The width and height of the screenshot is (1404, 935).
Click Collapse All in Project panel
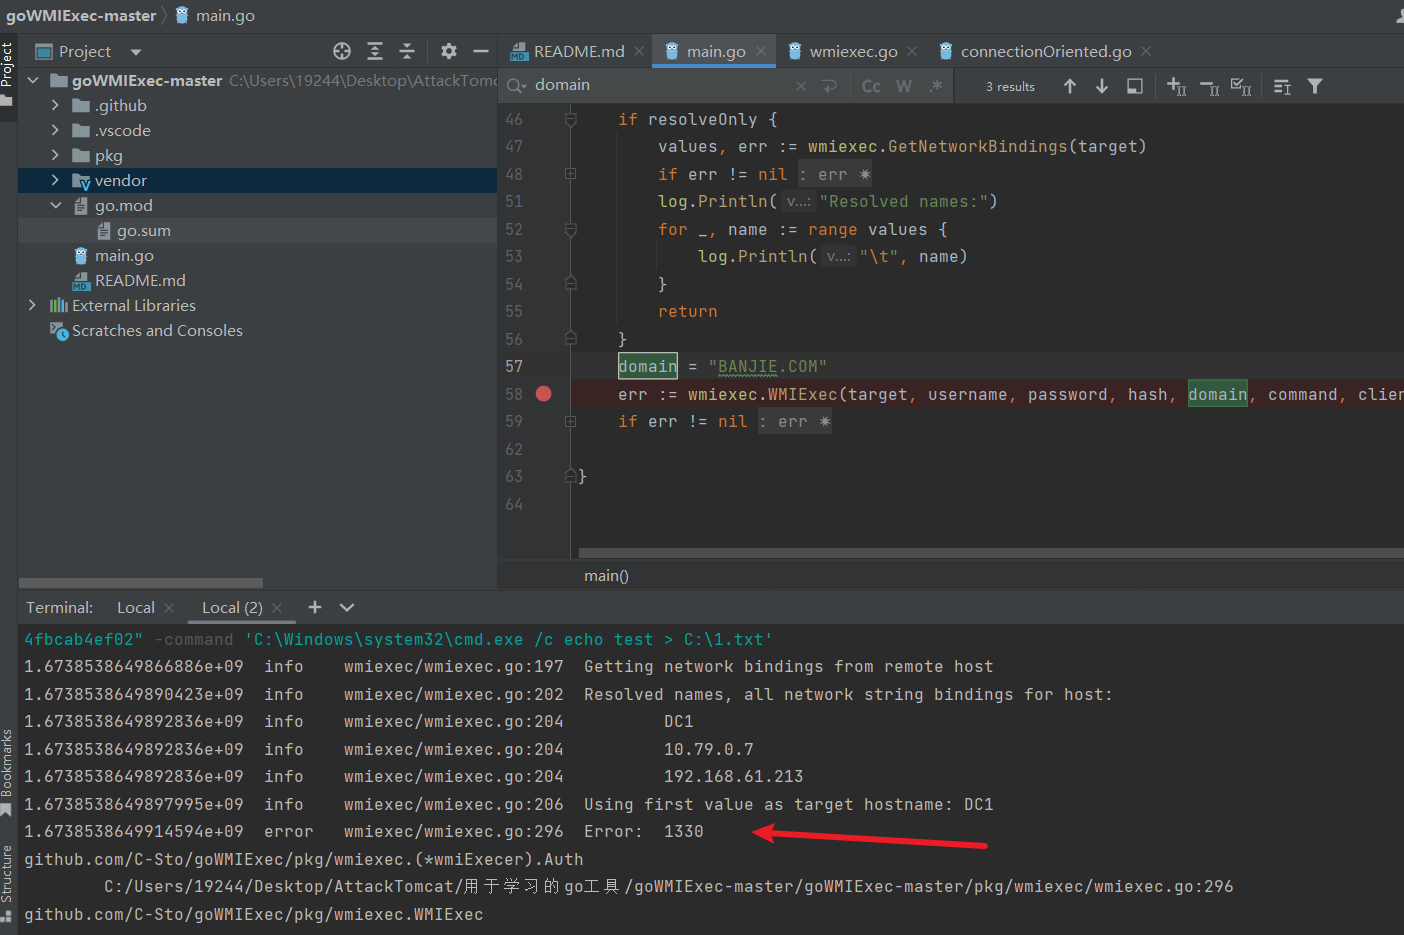pyautogui.click(x=407, y=51)
